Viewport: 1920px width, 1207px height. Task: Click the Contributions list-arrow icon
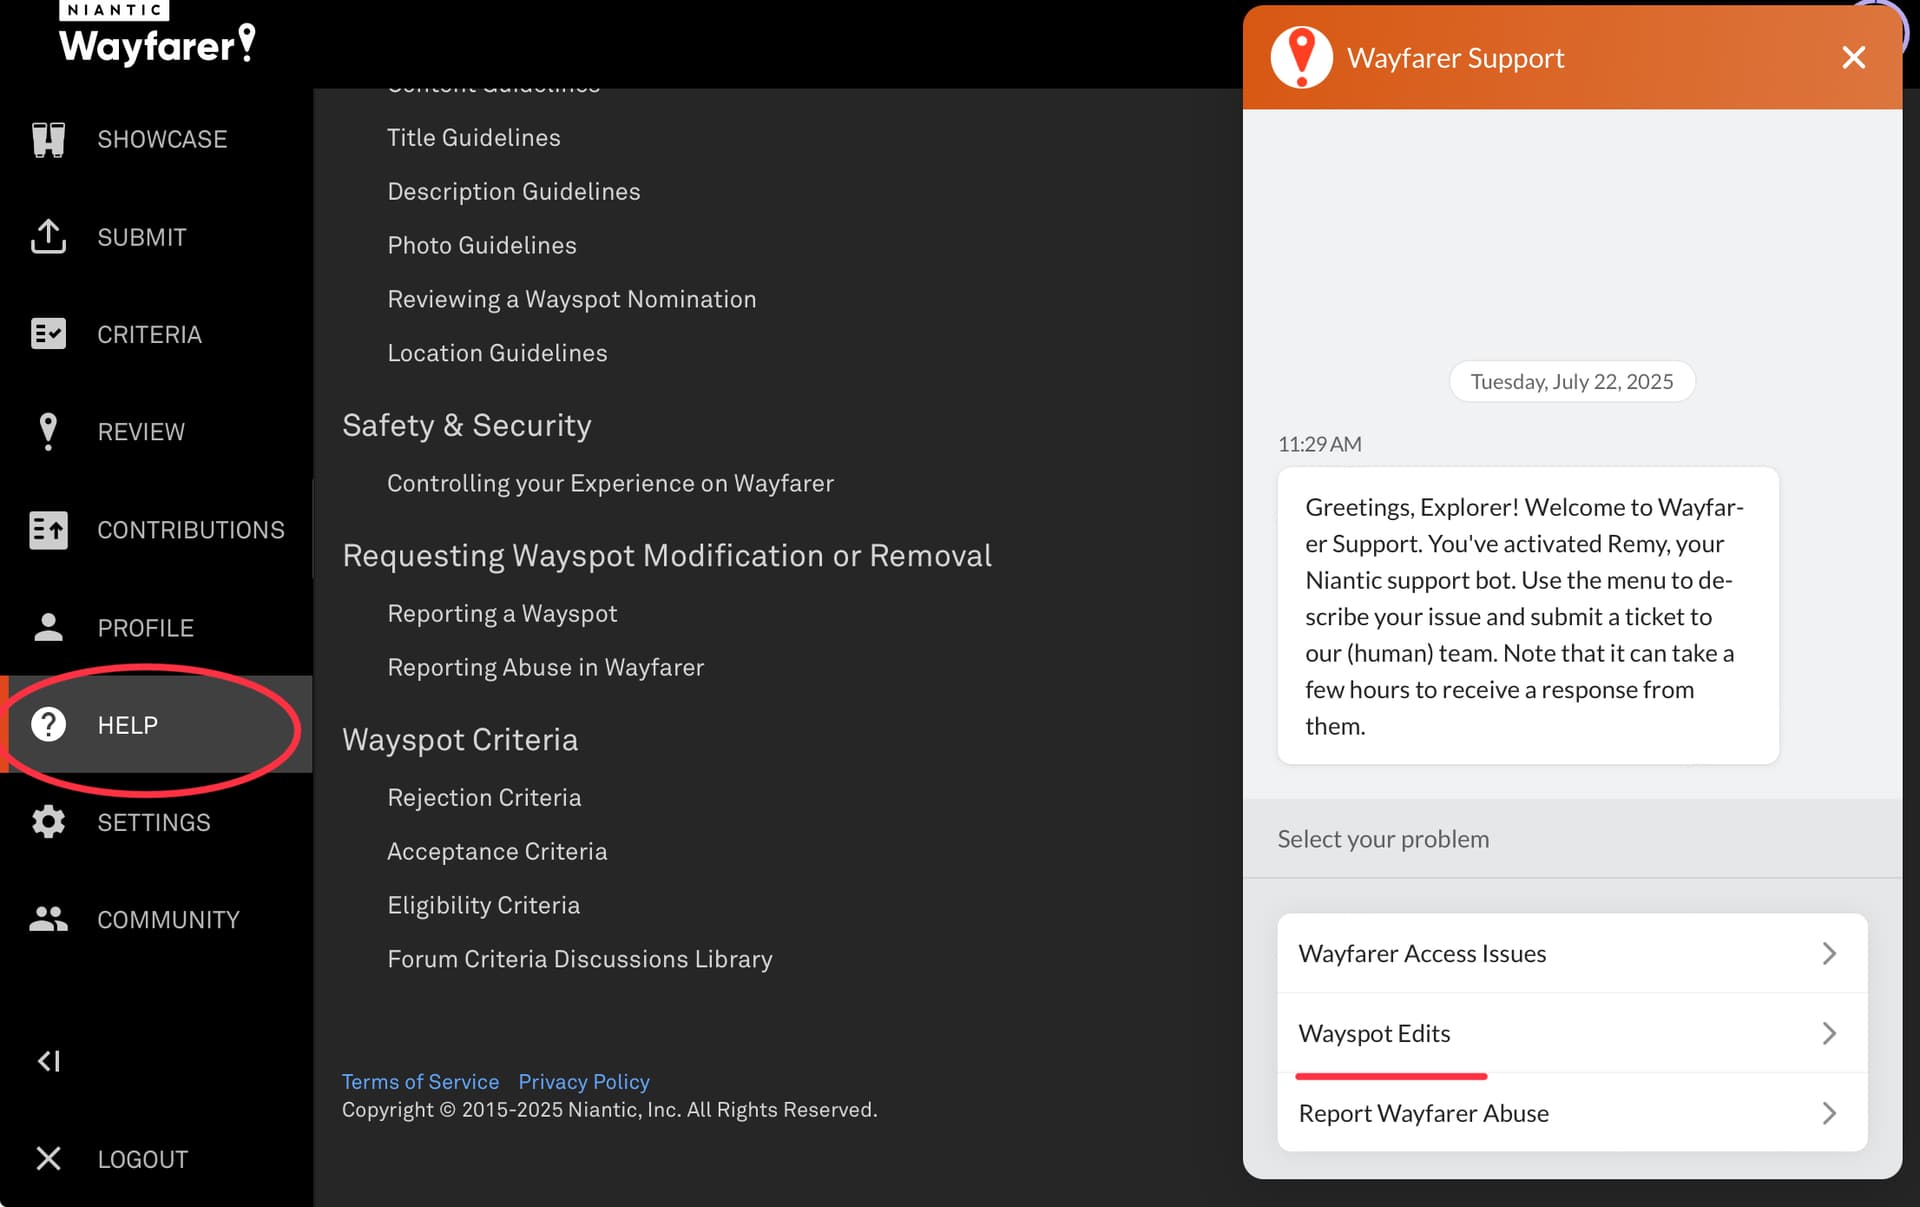48,529
